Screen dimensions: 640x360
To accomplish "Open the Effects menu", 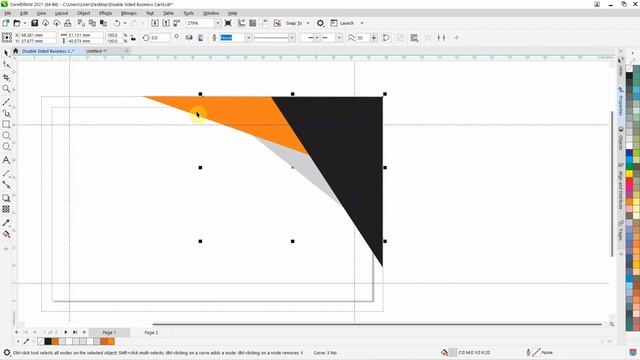I will [x=105, y=13].
